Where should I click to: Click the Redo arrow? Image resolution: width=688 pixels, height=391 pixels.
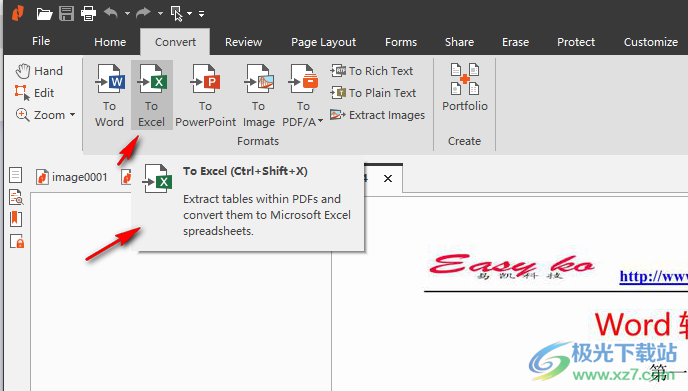pos(143,13)
